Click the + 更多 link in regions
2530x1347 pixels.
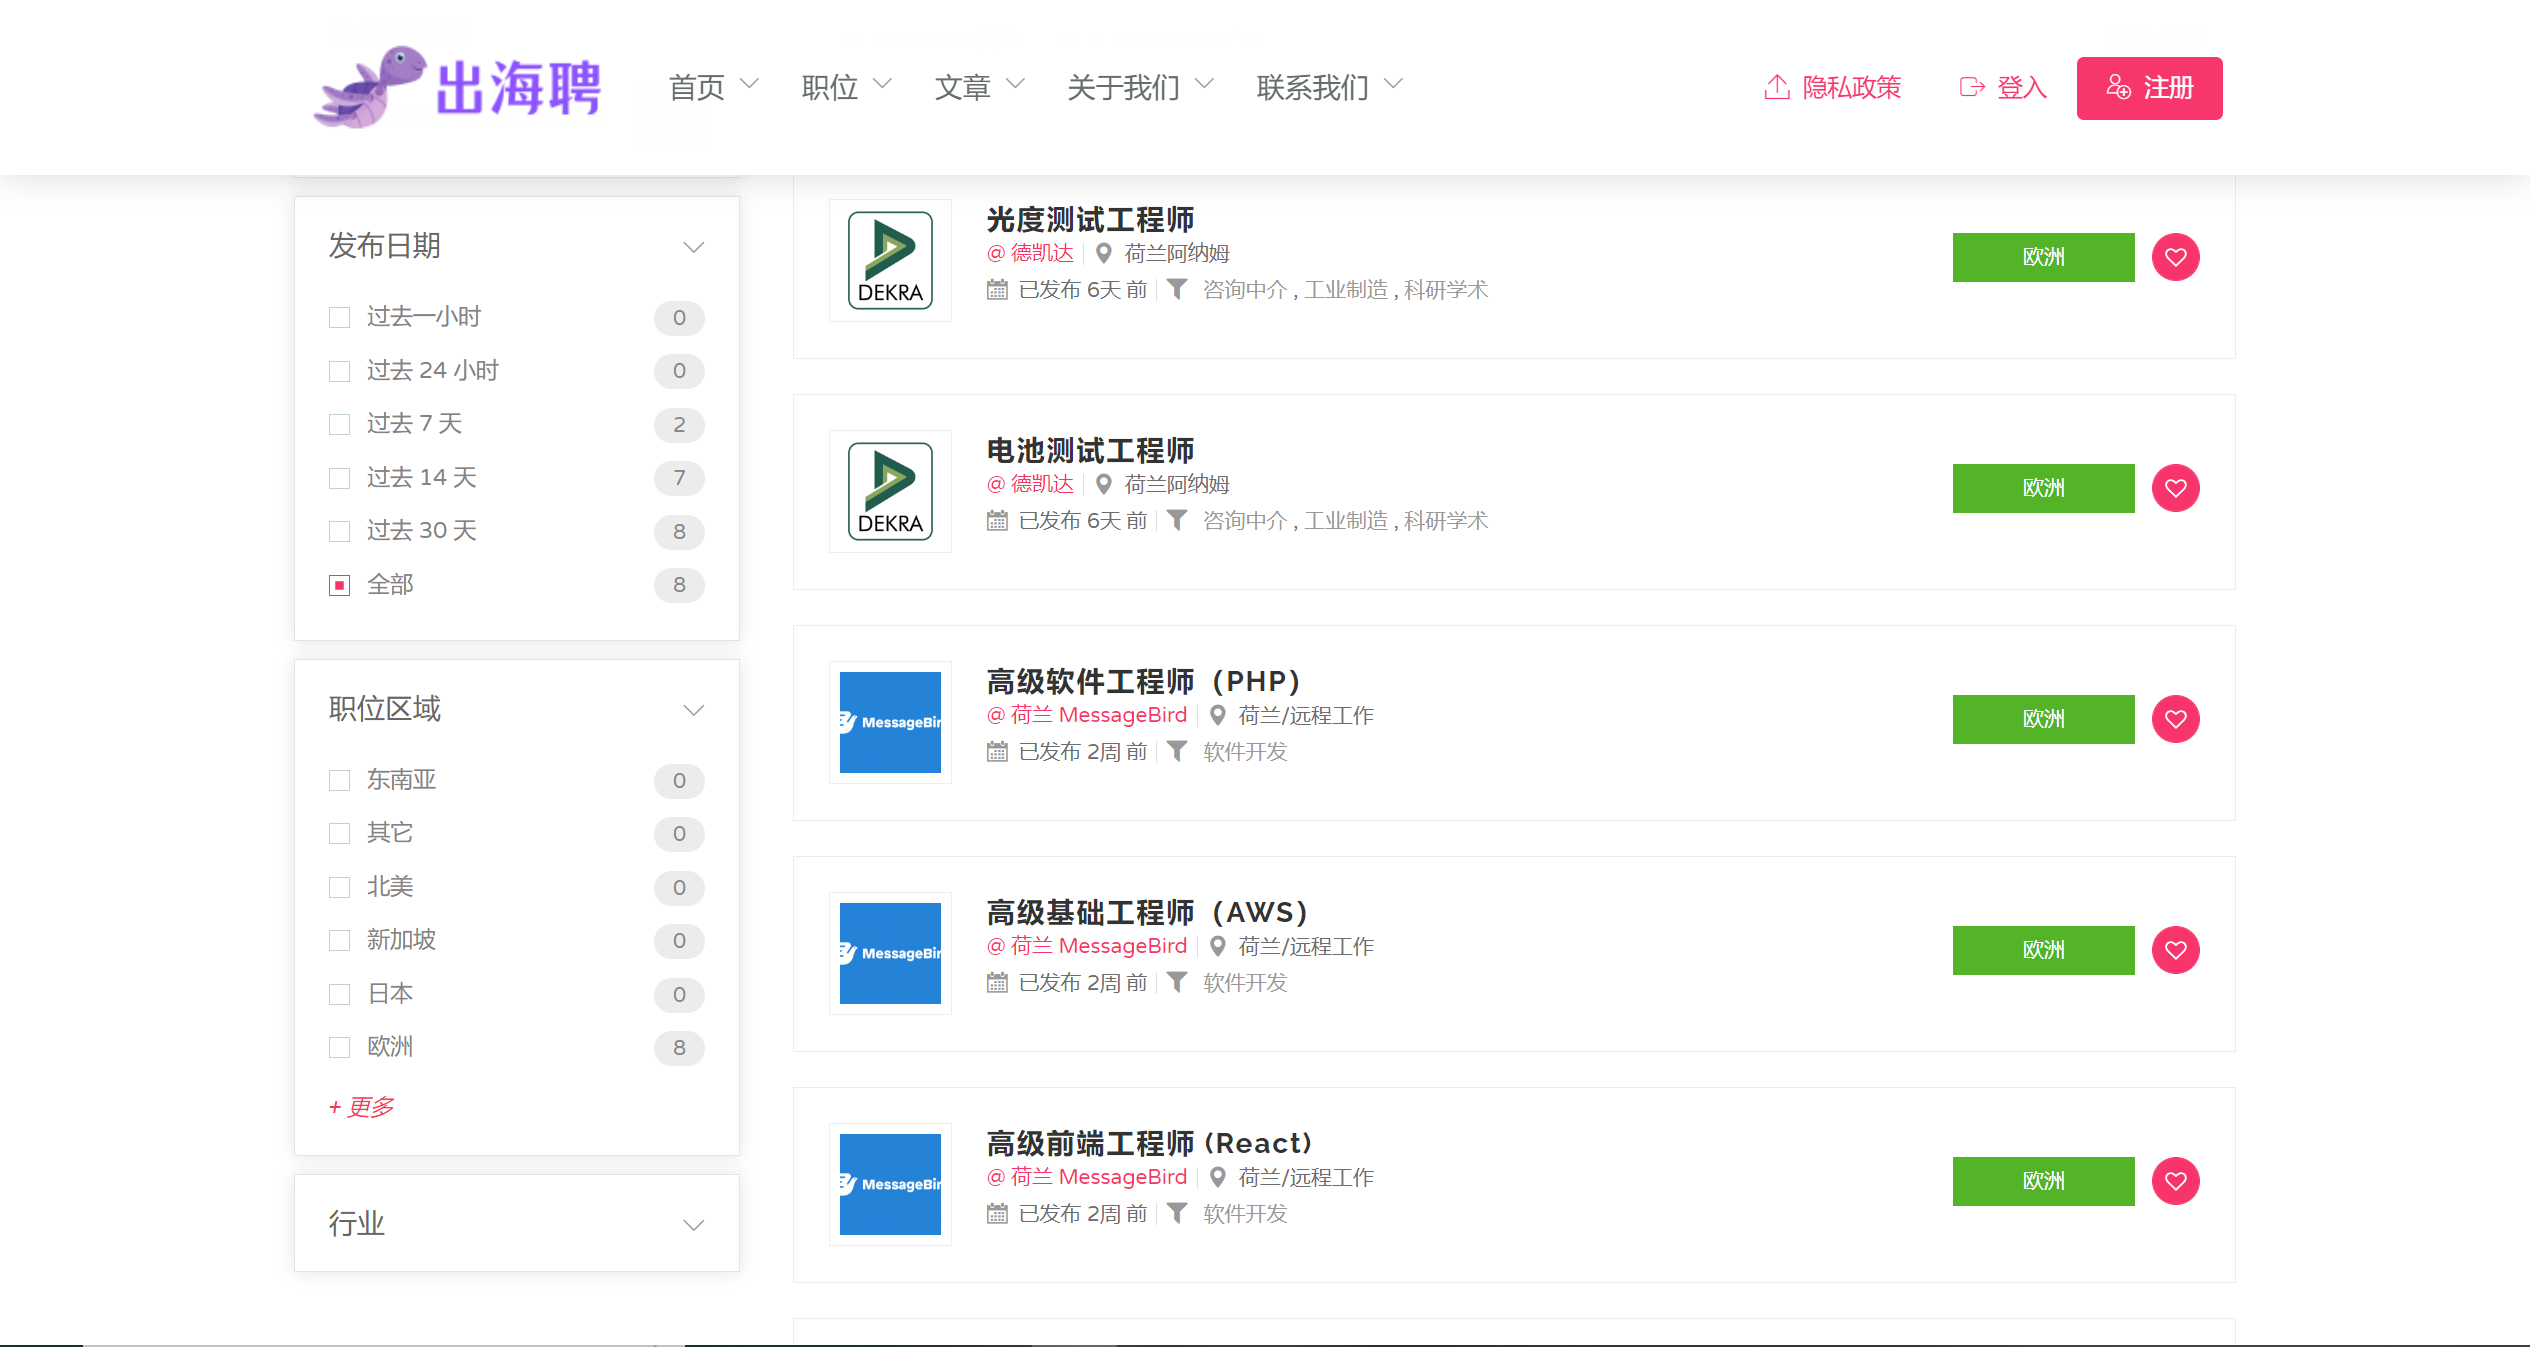tap(361, 1107)
